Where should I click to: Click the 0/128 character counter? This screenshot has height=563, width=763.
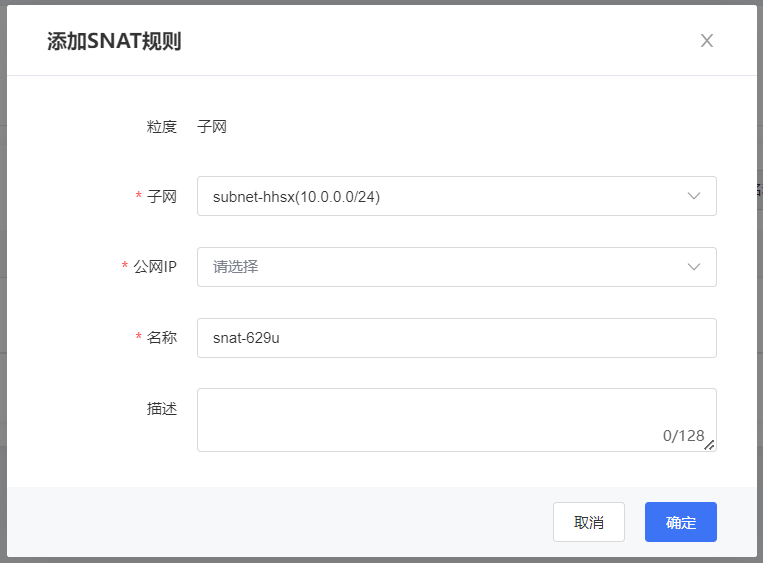(x=683, y=436)
